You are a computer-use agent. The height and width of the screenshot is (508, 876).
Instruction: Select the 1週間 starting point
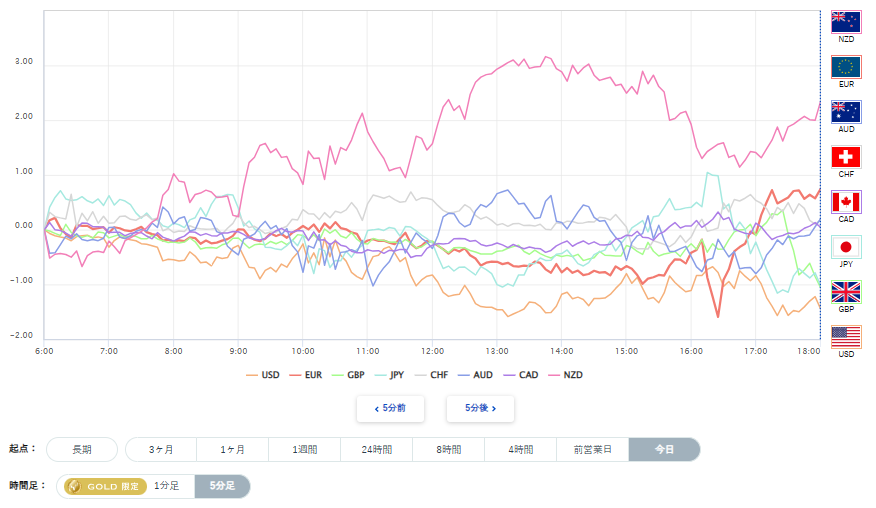pos(304,449)
